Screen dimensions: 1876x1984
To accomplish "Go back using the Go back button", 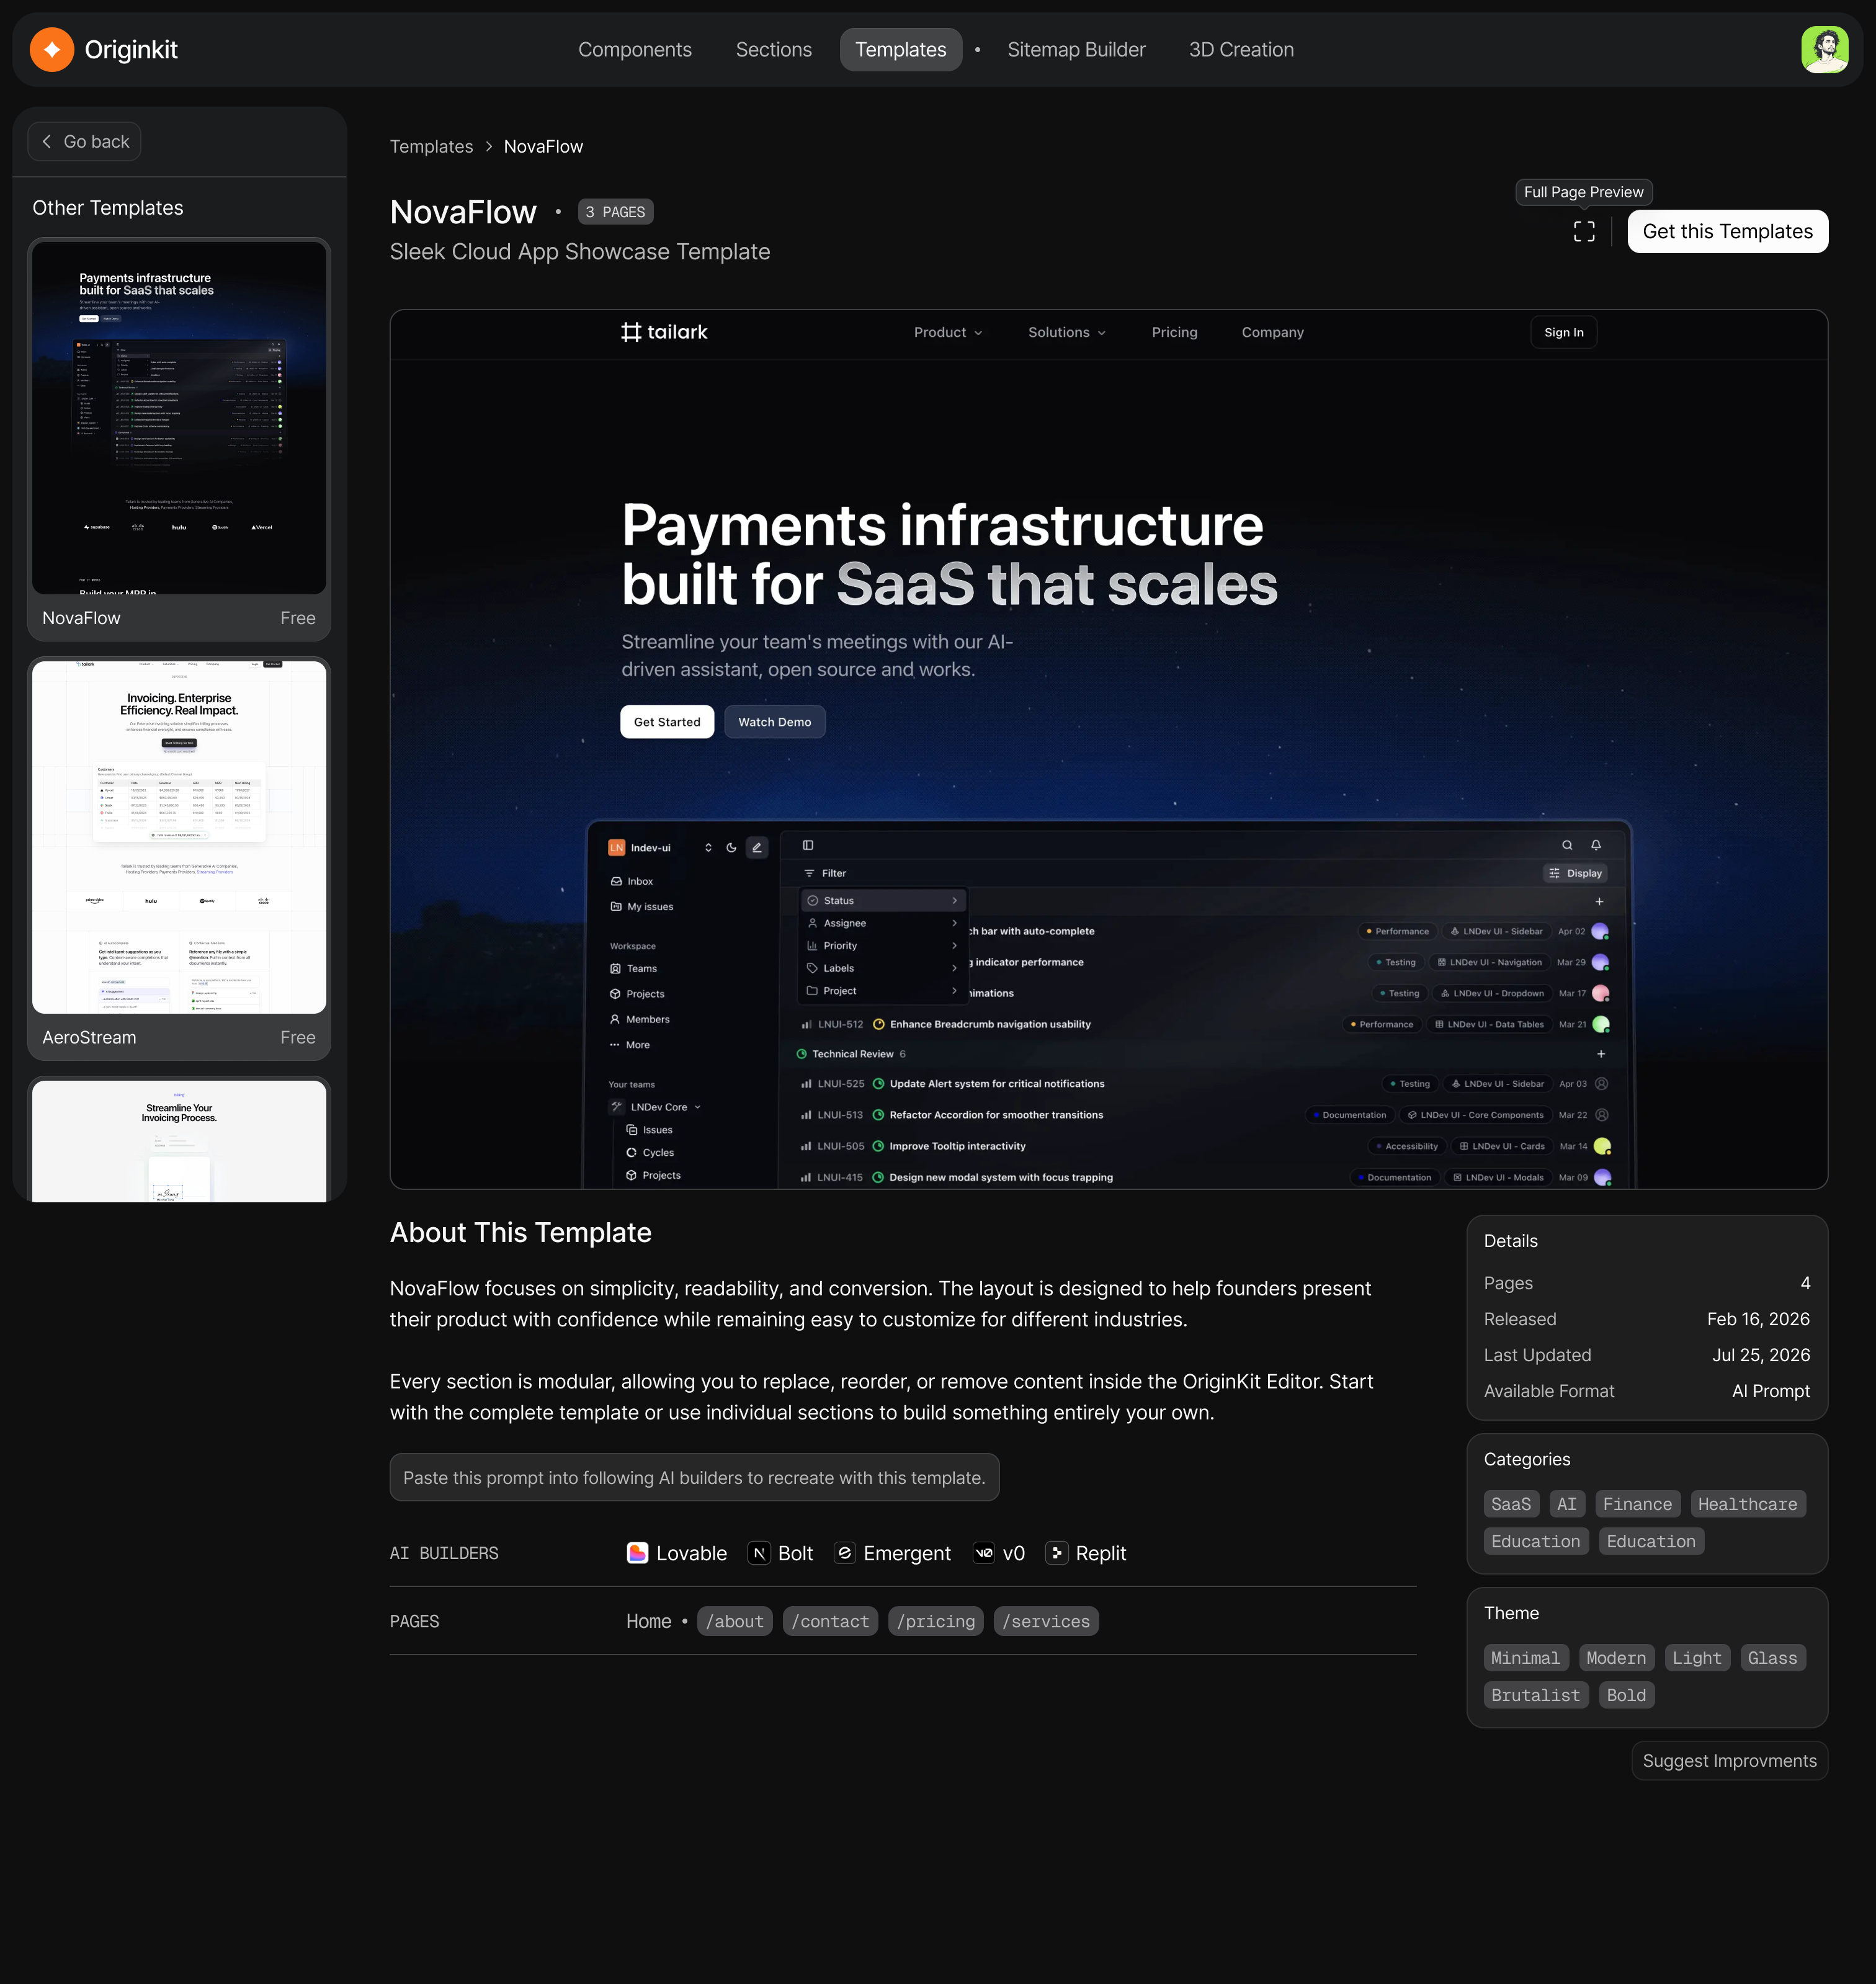I will click(84, 142).
